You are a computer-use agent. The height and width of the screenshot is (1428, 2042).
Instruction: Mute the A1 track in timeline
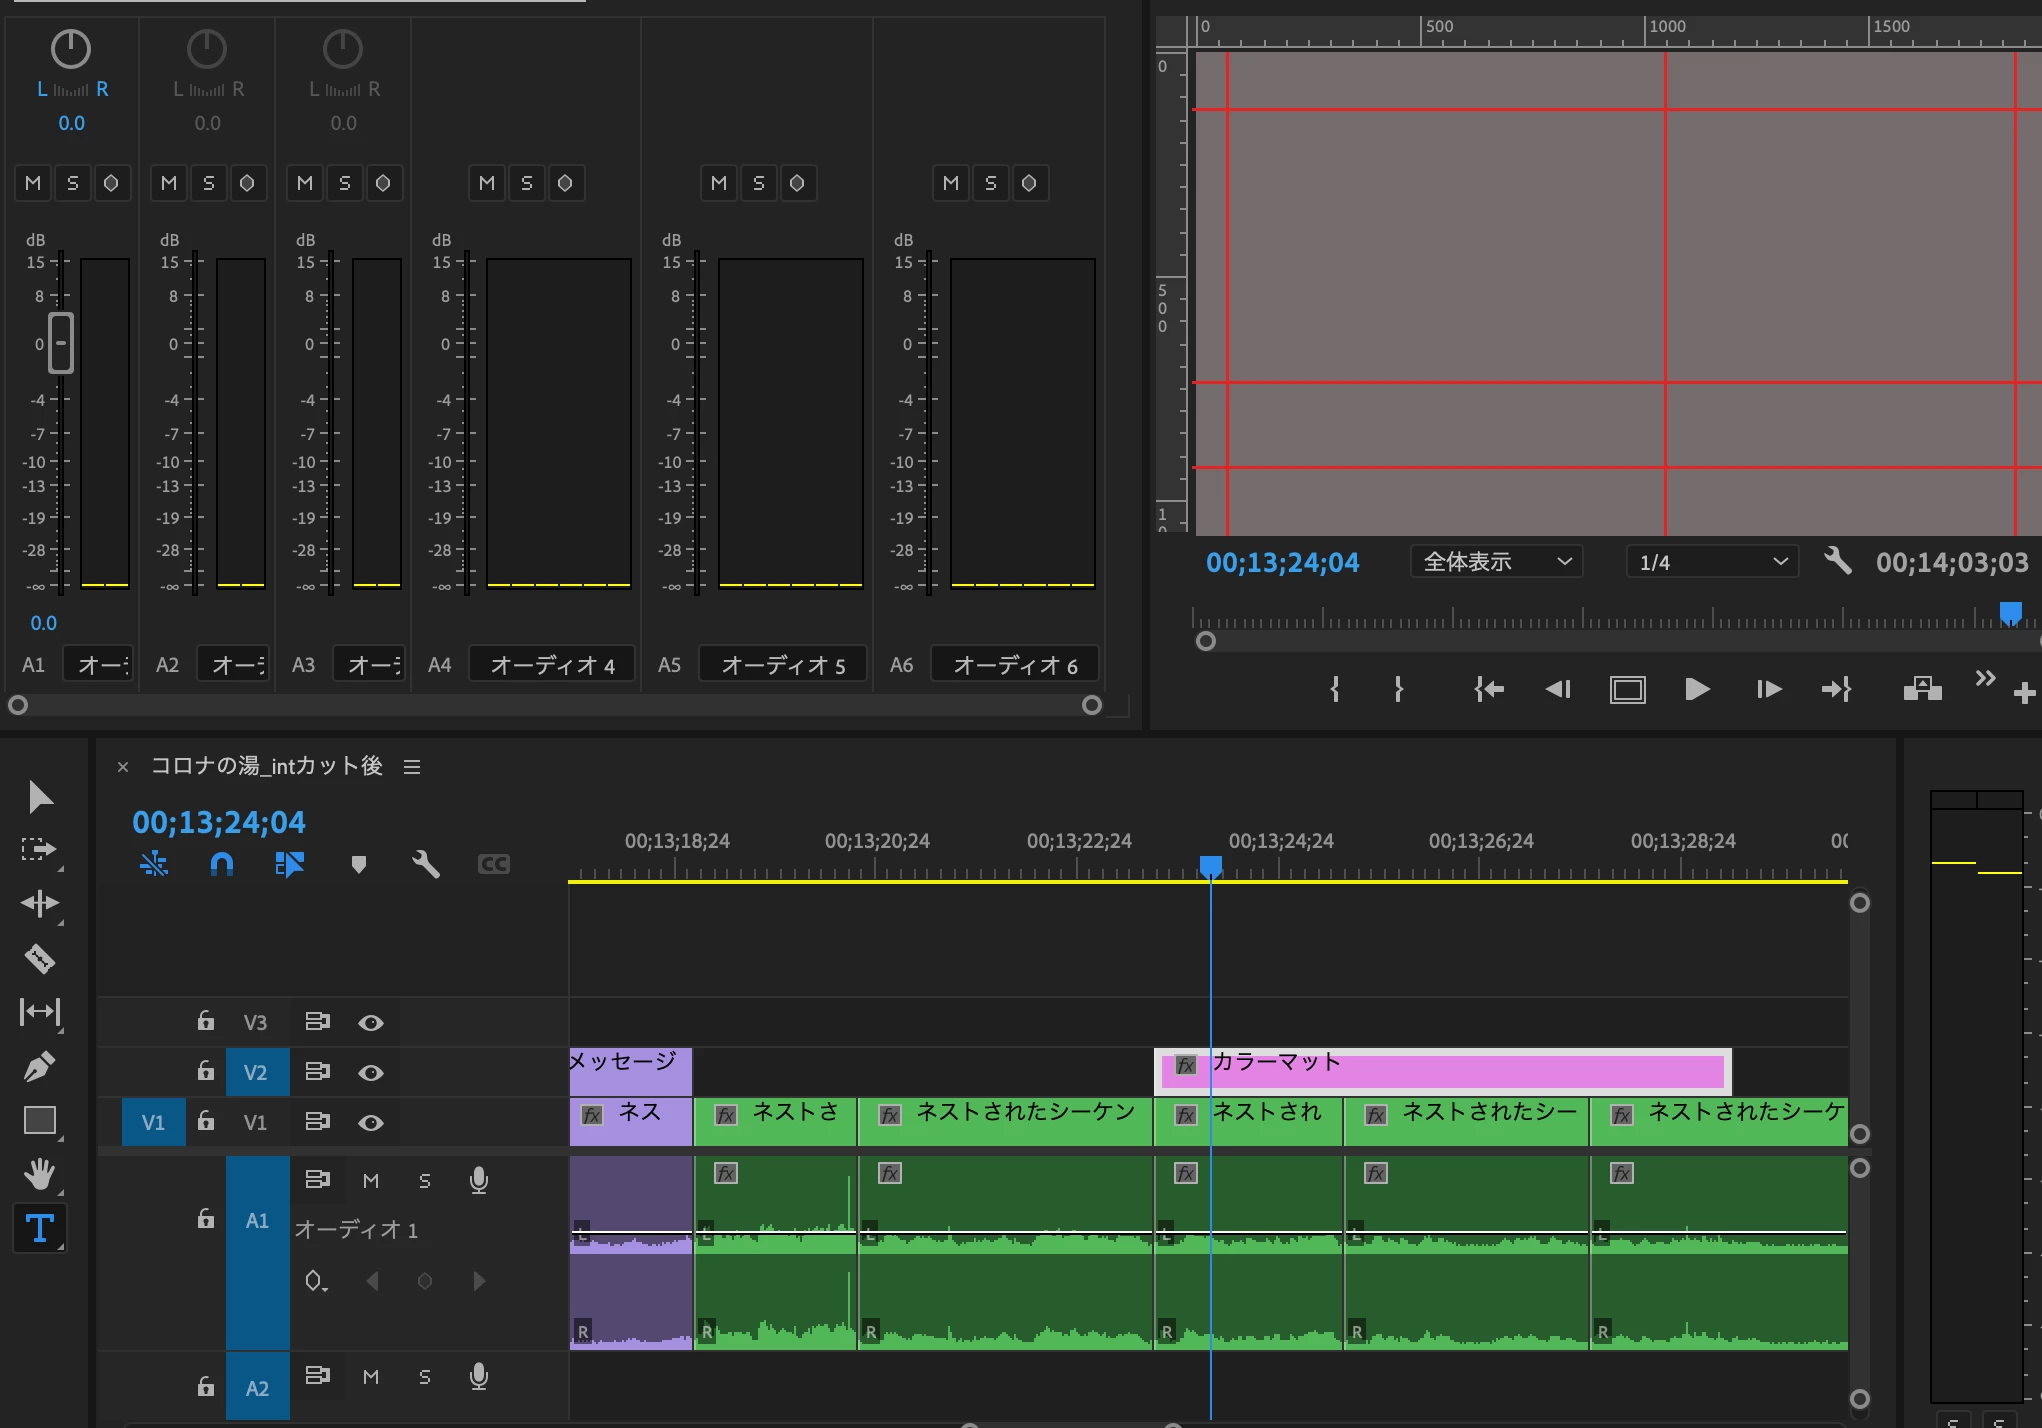(371, 1180)
